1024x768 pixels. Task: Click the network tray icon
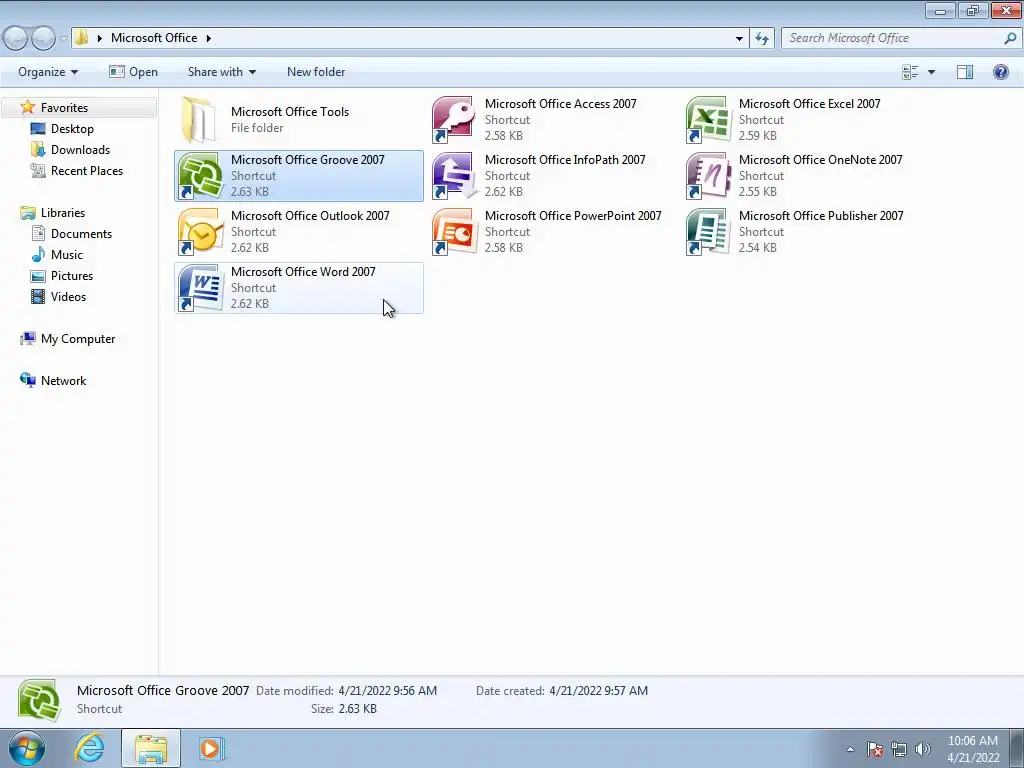coord(899,749)
